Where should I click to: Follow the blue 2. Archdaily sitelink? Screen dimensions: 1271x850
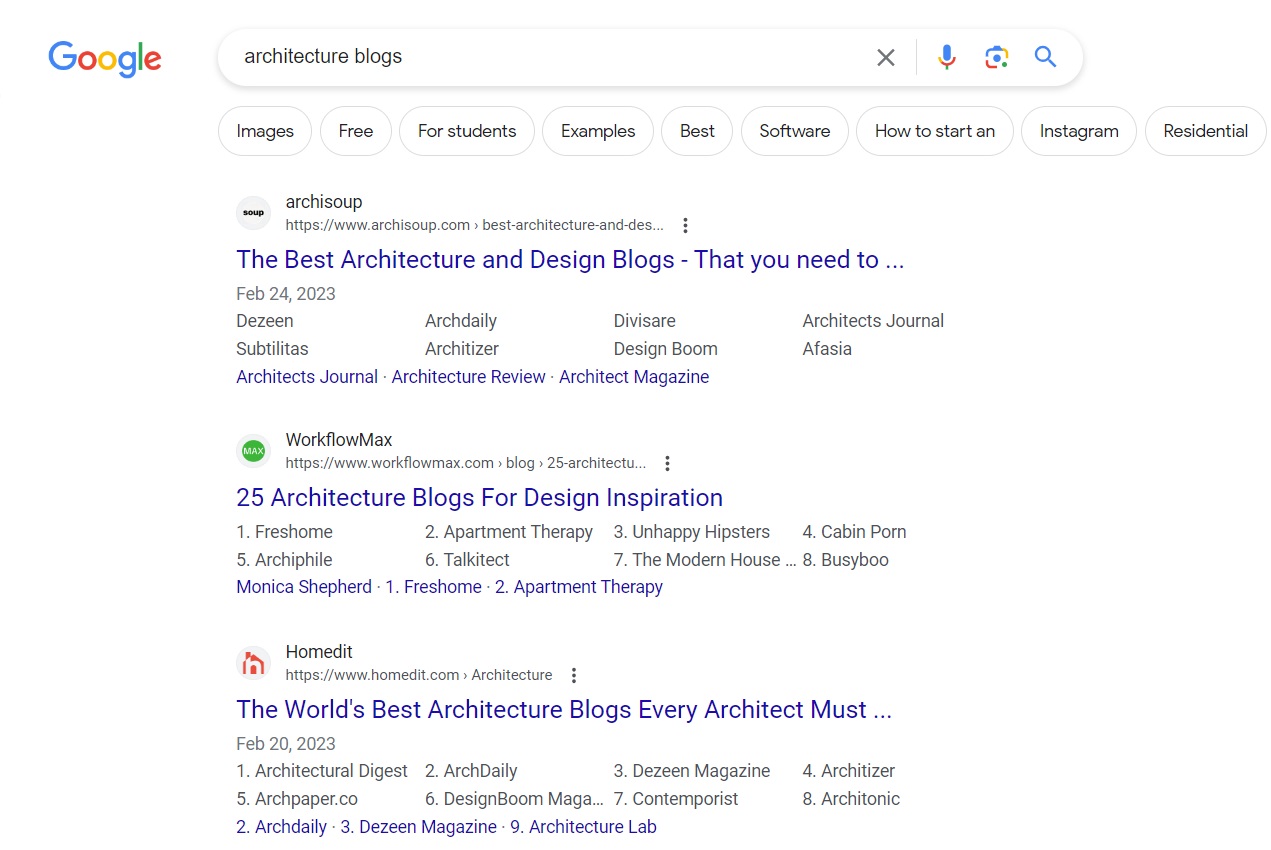click(x=281, y=827)
